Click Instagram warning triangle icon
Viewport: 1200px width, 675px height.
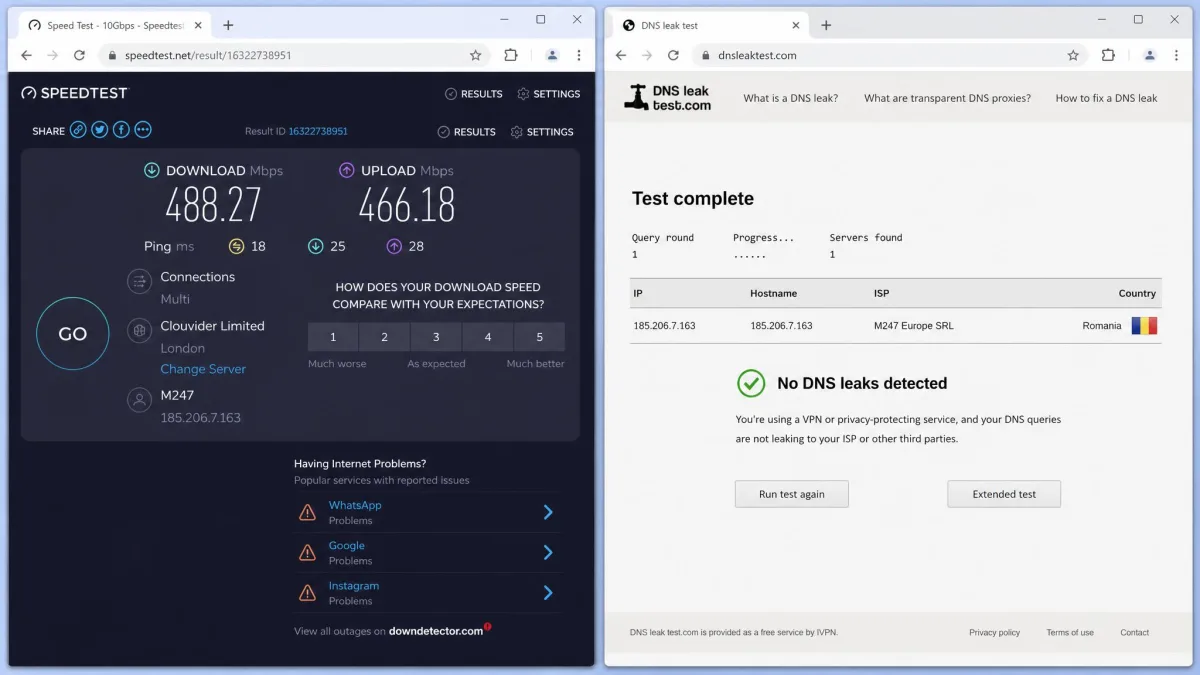click(307, 593)
